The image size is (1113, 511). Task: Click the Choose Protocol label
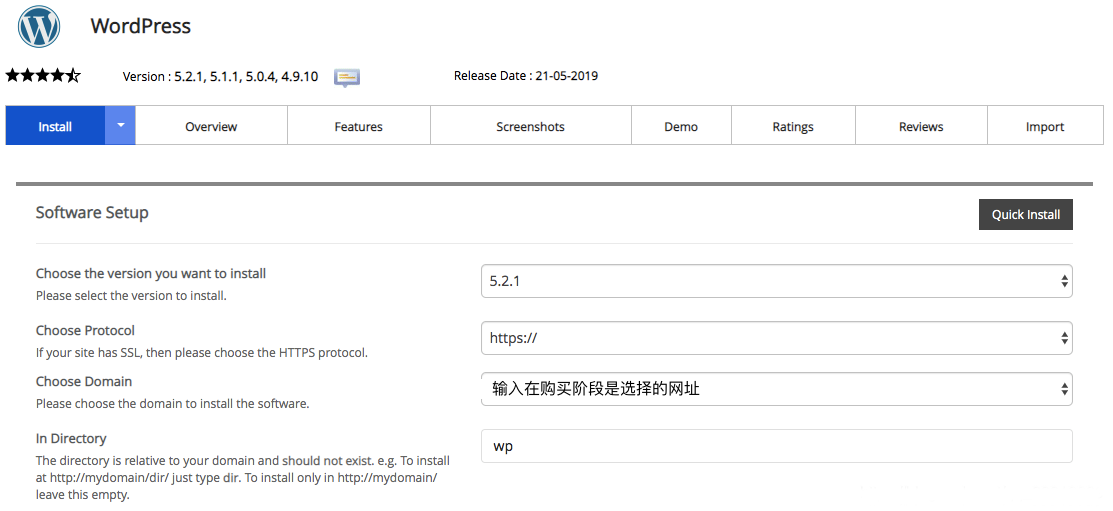pos(85,331)
